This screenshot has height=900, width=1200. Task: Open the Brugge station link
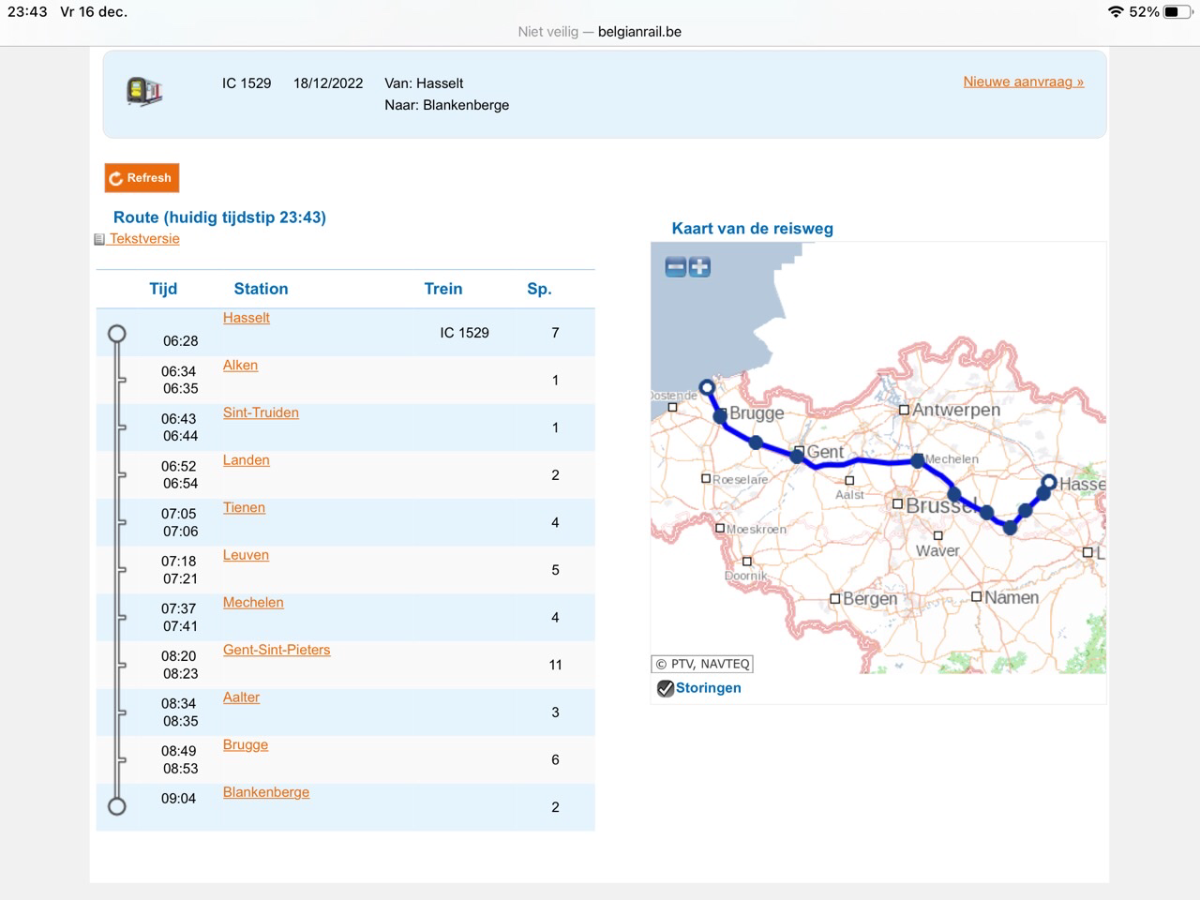coord(245,745)
